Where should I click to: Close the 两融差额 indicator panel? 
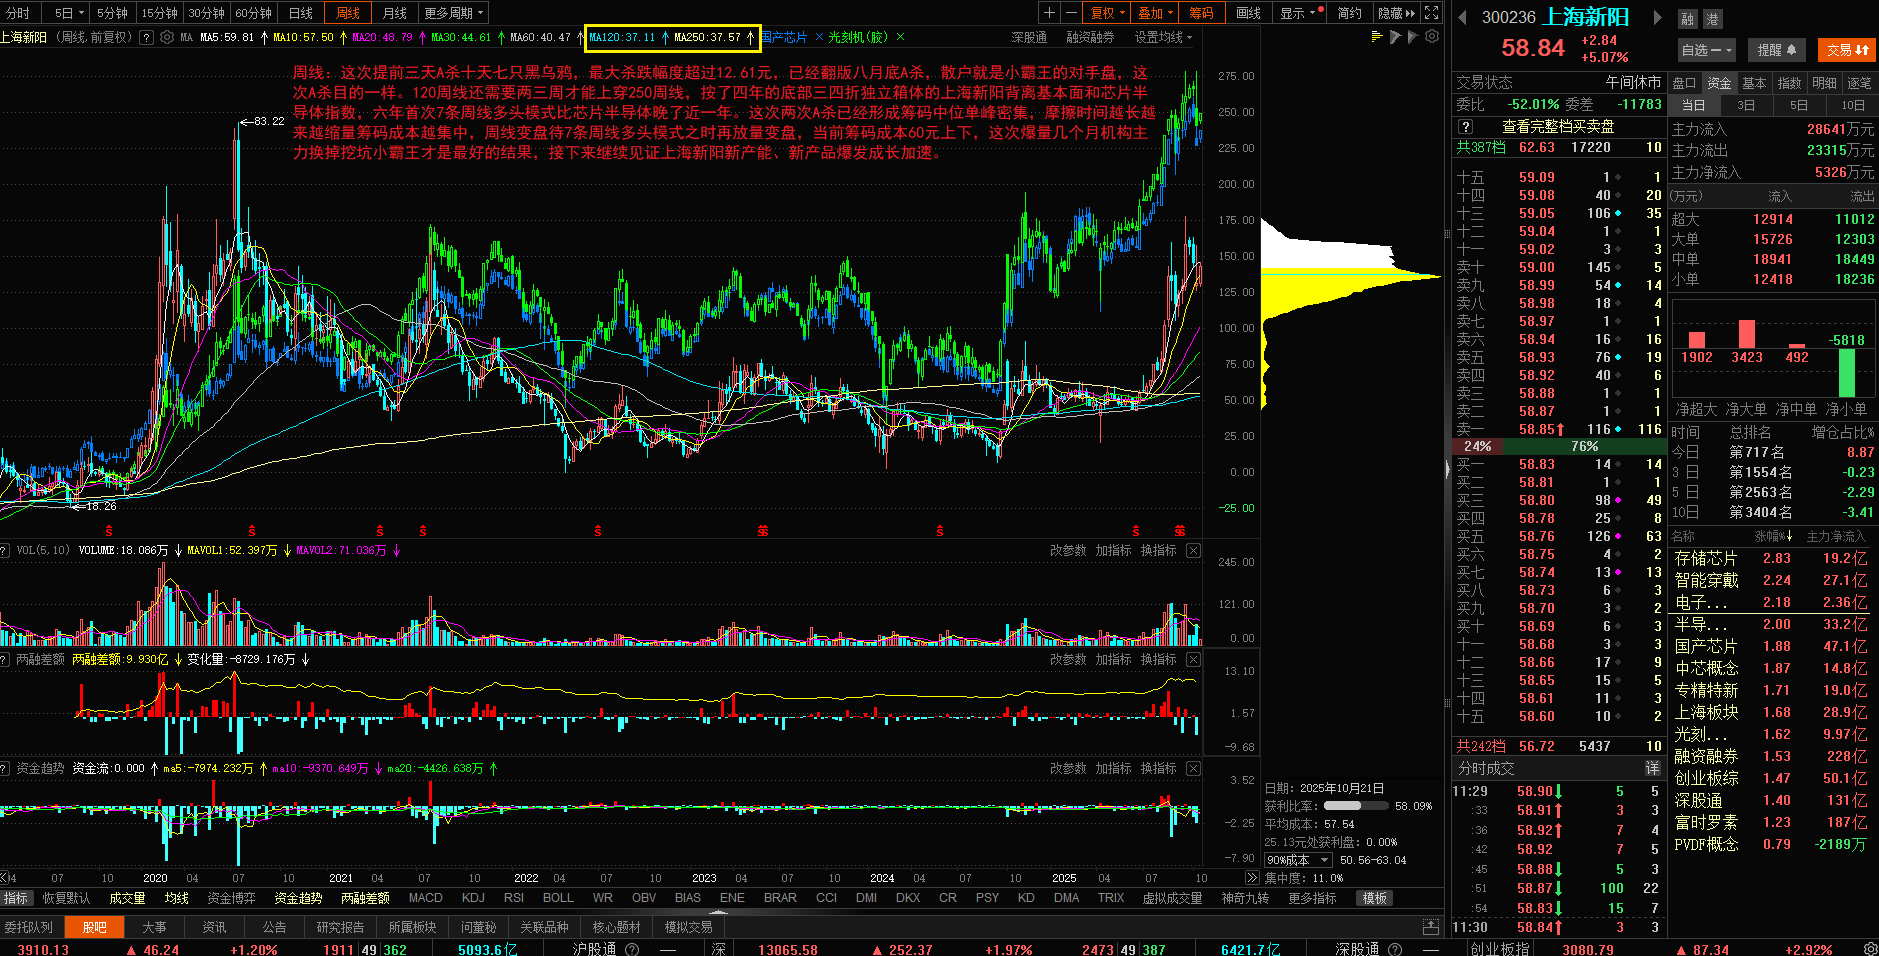coord(1193,659)
